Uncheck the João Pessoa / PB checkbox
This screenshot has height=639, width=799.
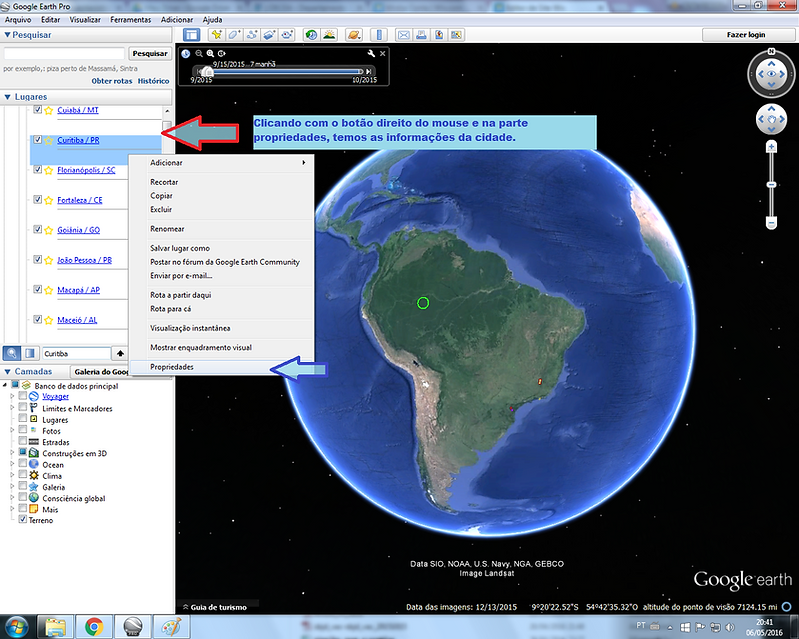(x=37, y=259)
